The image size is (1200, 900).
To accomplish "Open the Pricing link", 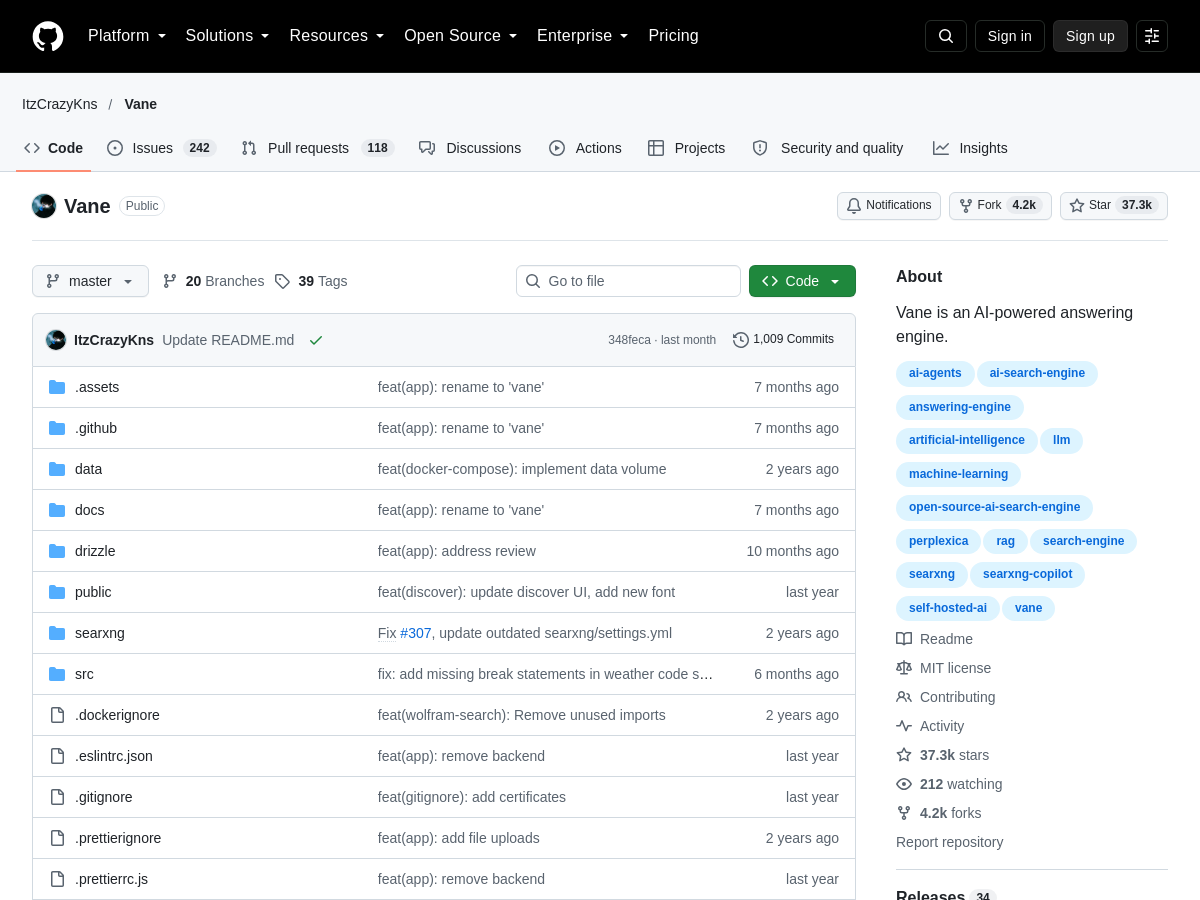I will pos(674,36).
